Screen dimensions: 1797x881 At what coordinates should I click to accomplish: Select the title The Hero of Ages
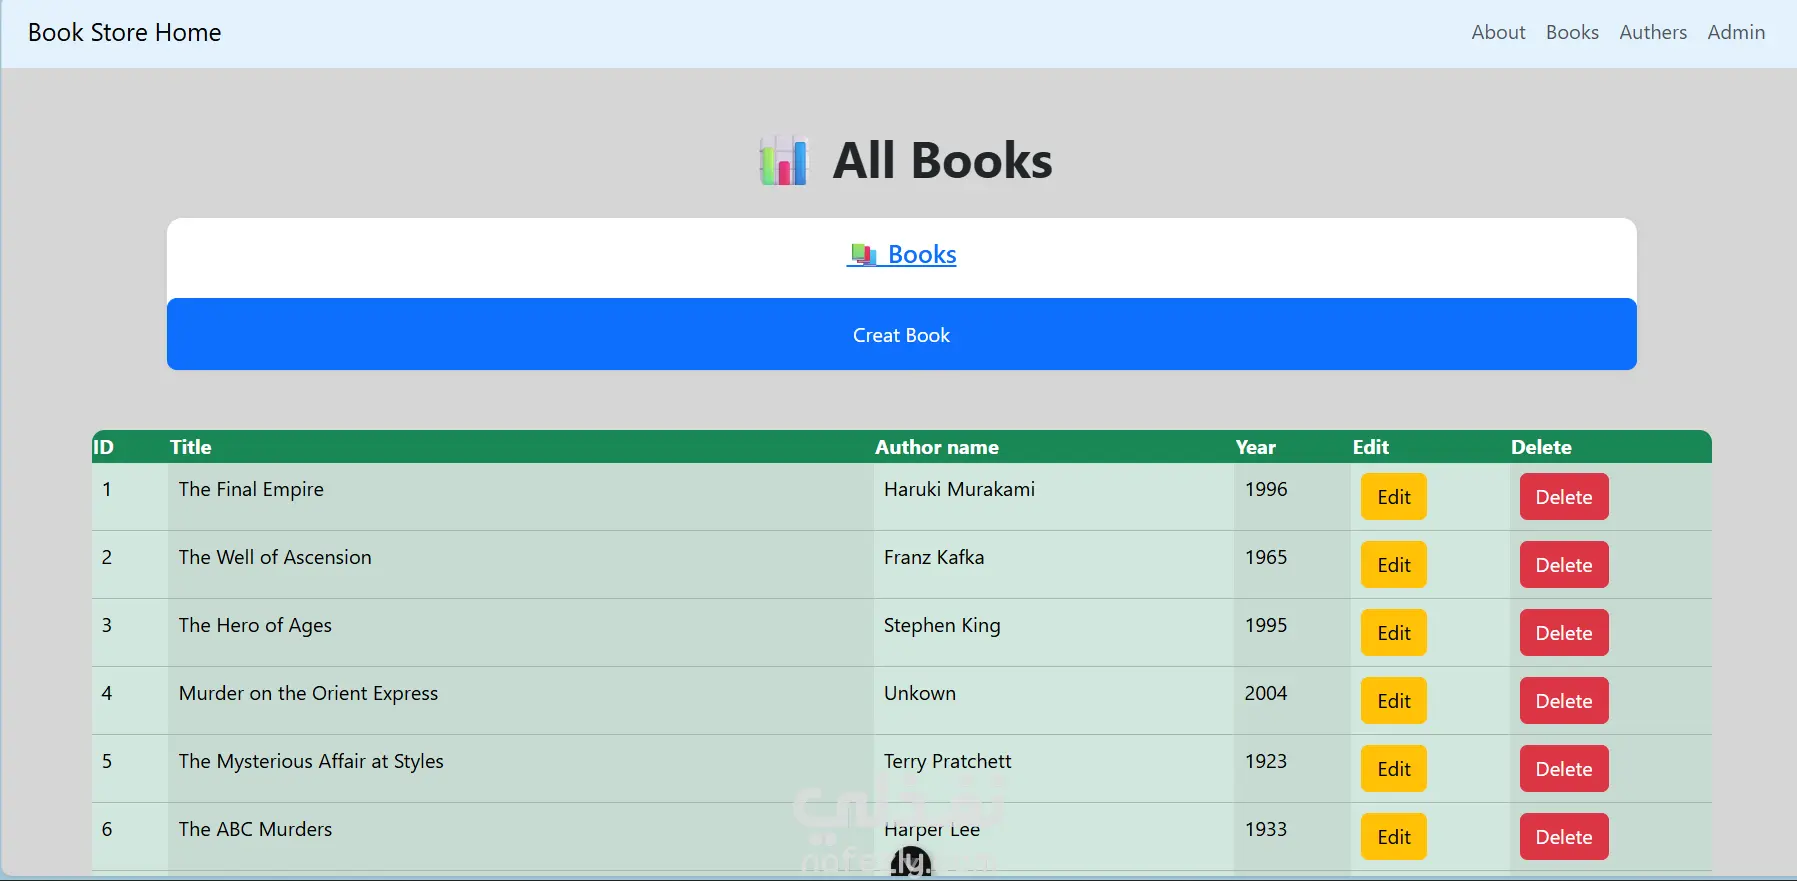(x=255, y=625)
